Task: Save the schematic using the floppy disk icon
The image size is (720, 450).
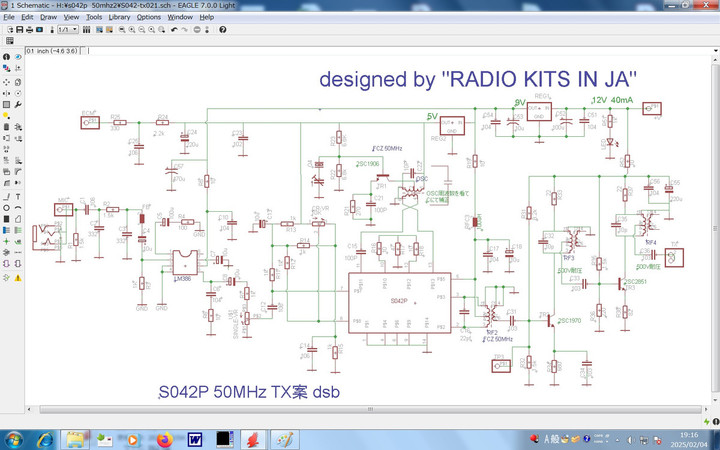Action: (x=19, y=30)
